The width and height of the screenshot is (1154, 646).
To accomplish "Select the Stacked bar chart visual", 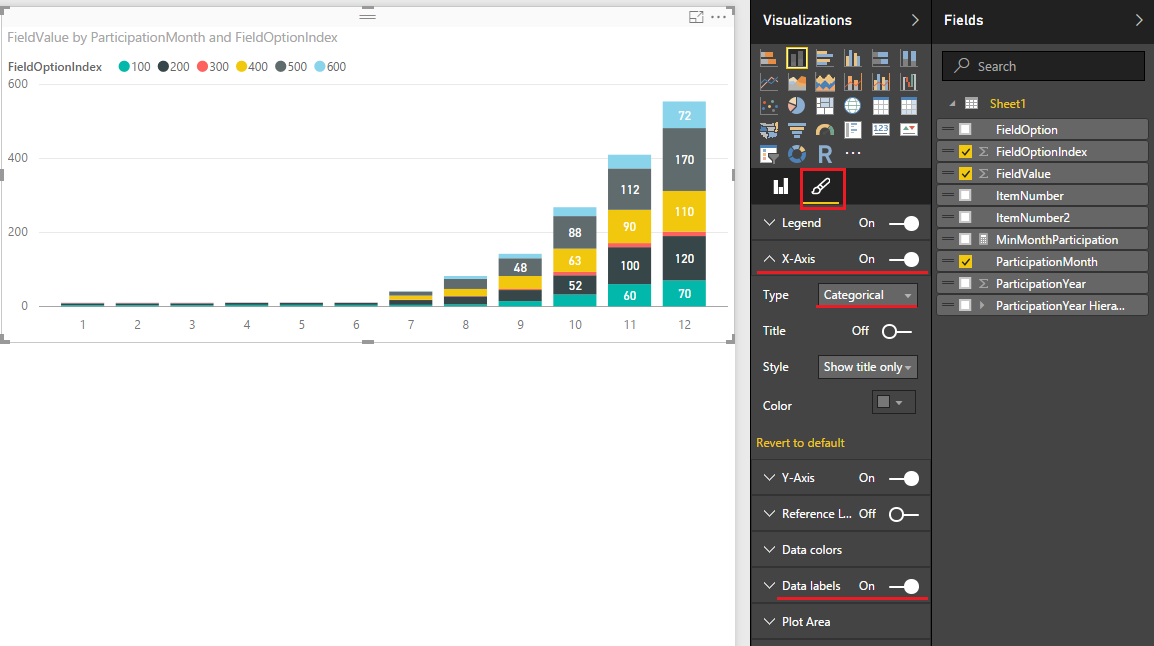I will pyautogui.click(x=768, y=58).
